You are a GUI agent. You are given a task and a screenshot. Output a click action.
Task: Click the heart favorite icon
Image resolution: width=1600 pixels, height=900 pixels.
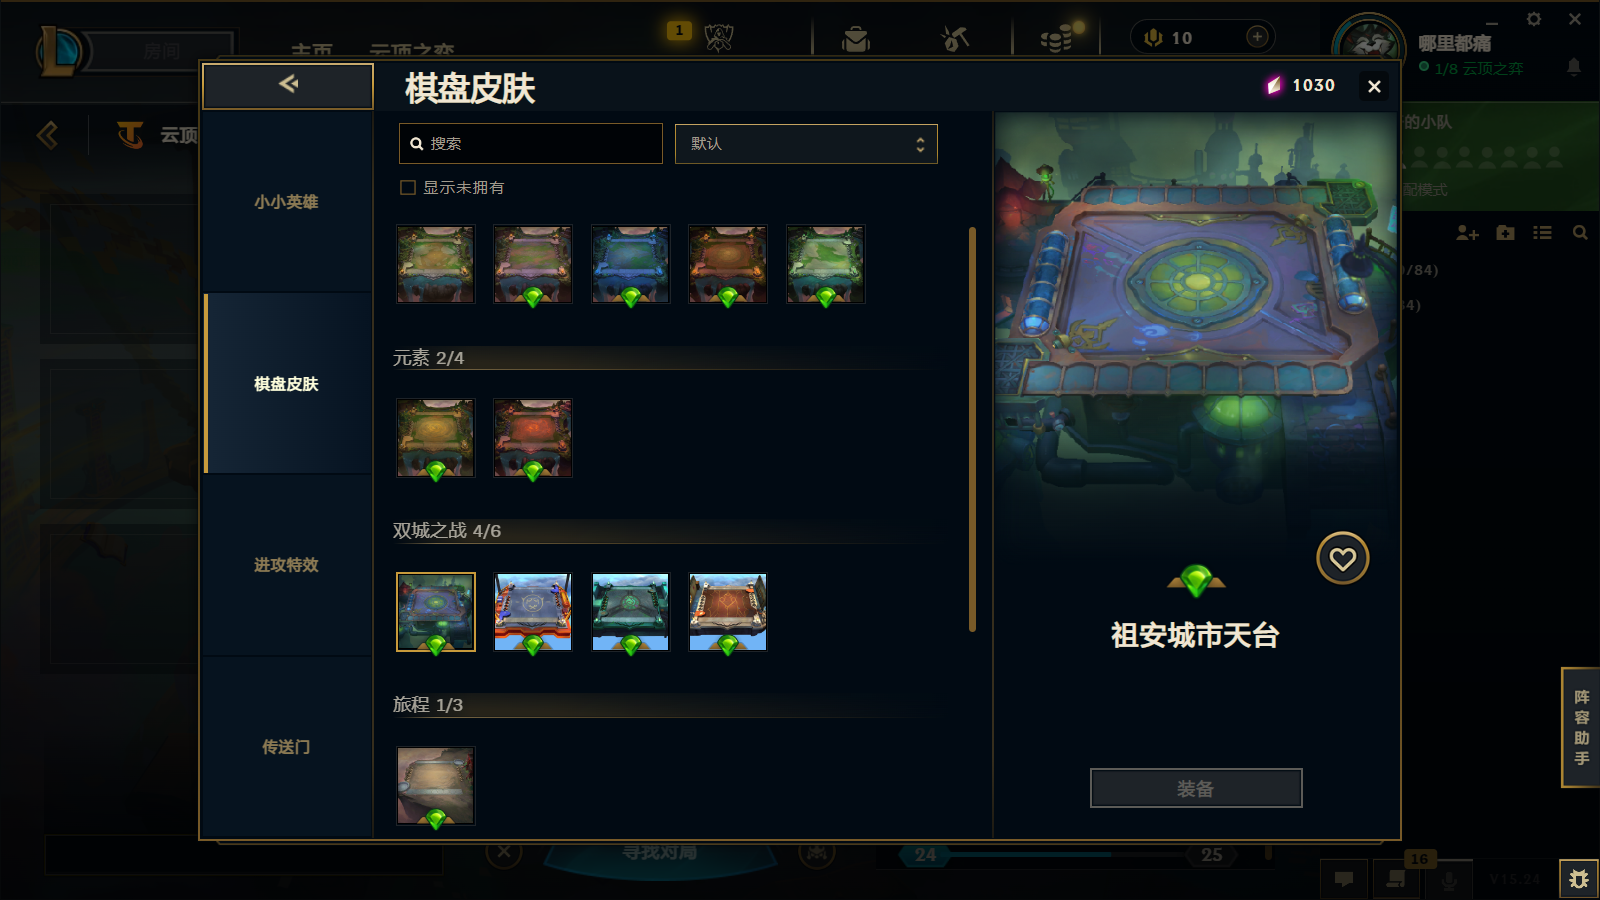pyautogui.click(x=1342, y=558)
